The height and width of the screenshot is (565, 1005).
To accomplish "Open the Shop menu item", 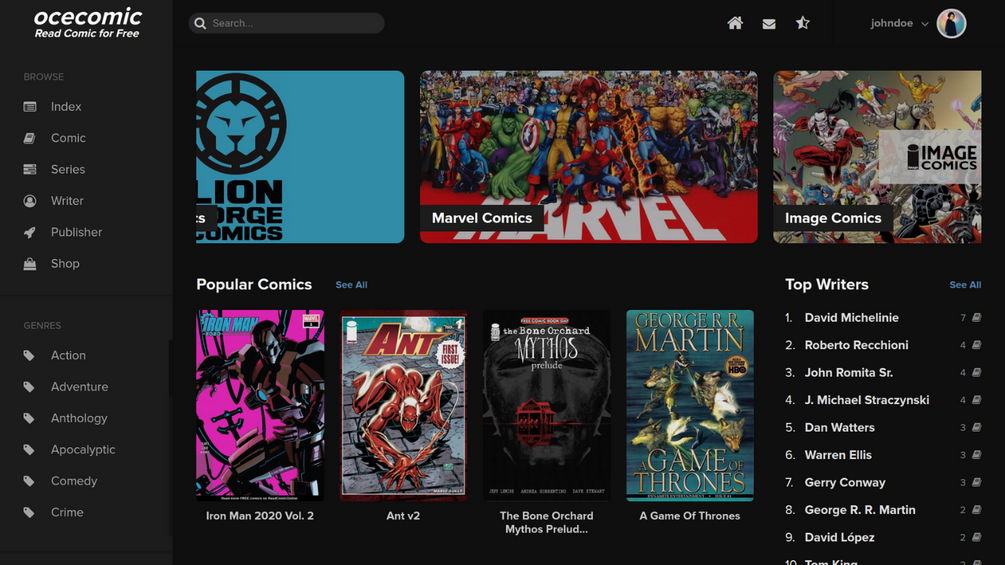I will point(65,263).
